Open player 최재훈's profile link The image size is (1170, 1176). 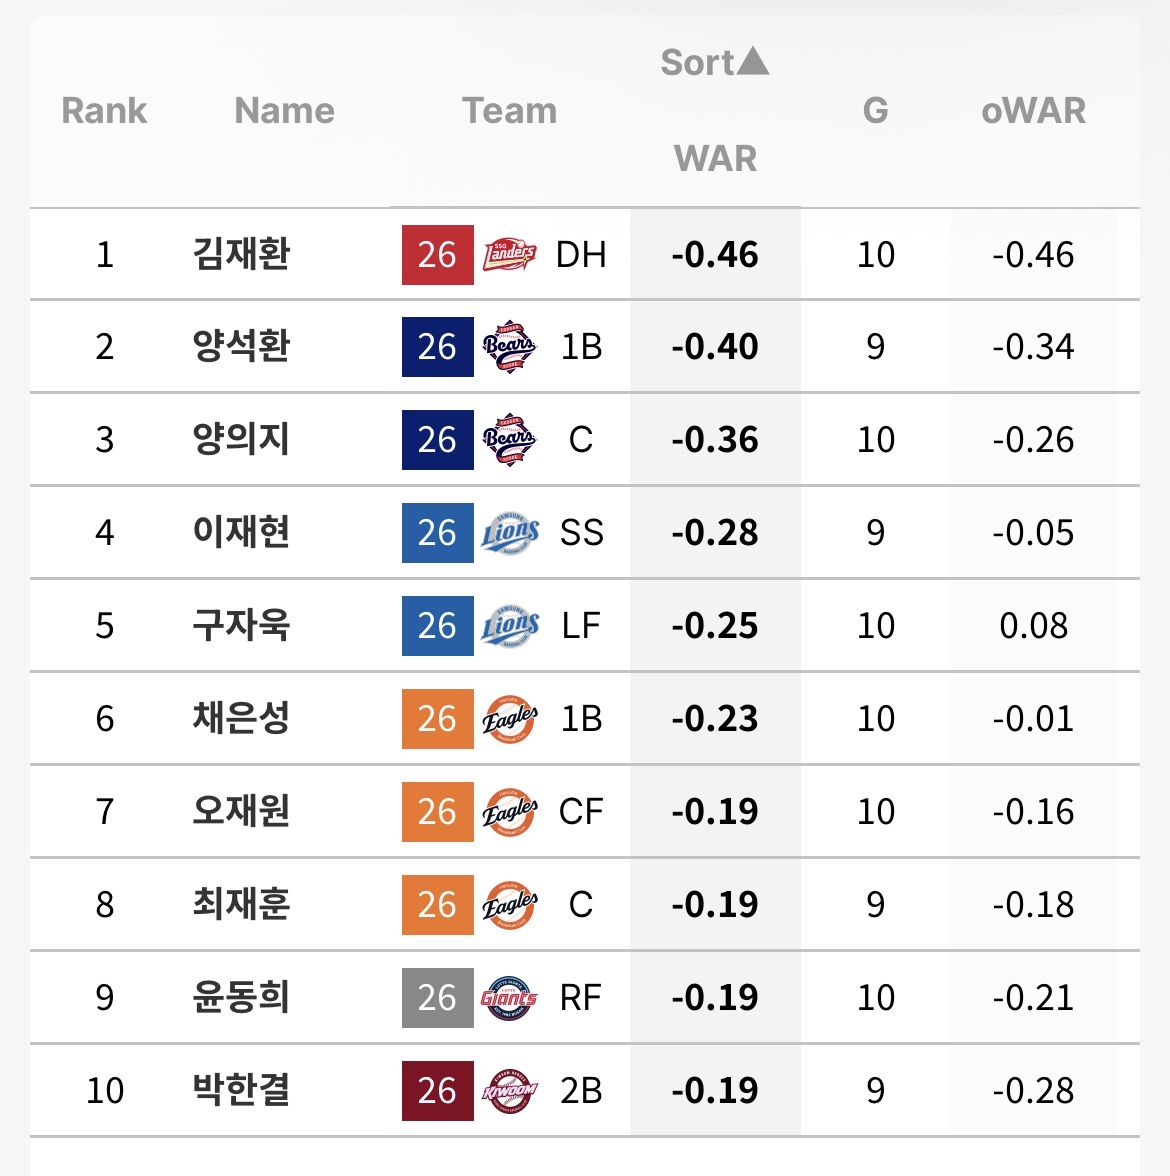pos(241,904)
